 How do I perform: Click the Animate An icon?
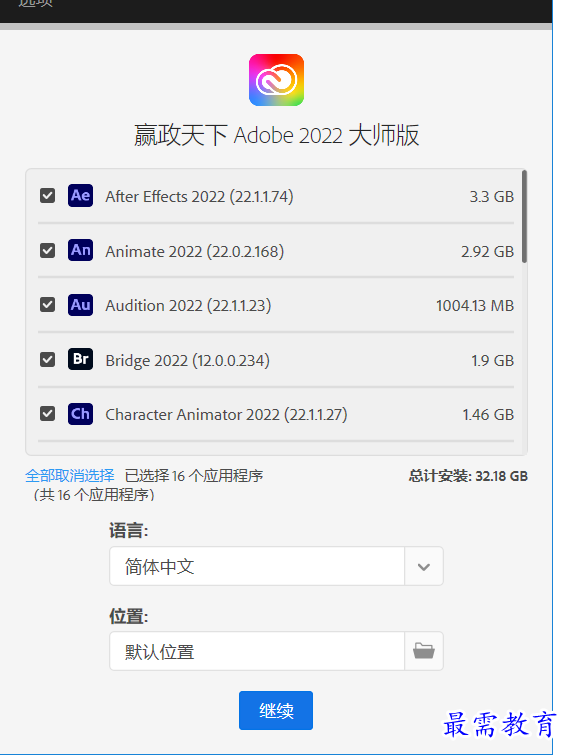pos(81,250)
